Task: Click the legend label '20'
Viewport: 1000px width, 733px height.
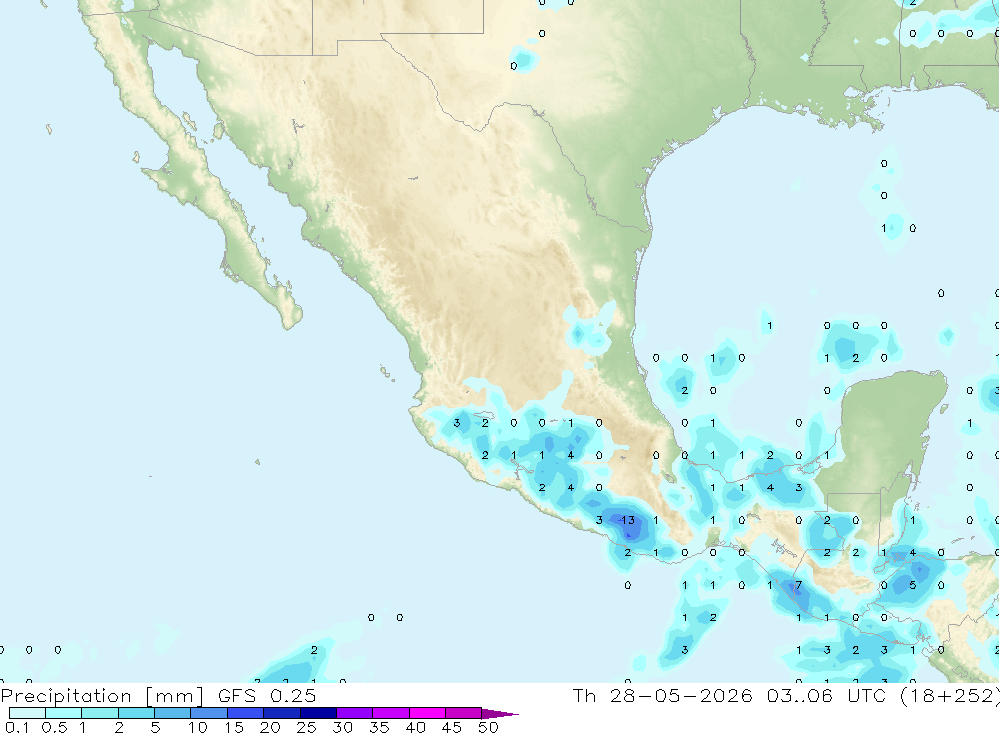Action: click(x=270, y=727)
